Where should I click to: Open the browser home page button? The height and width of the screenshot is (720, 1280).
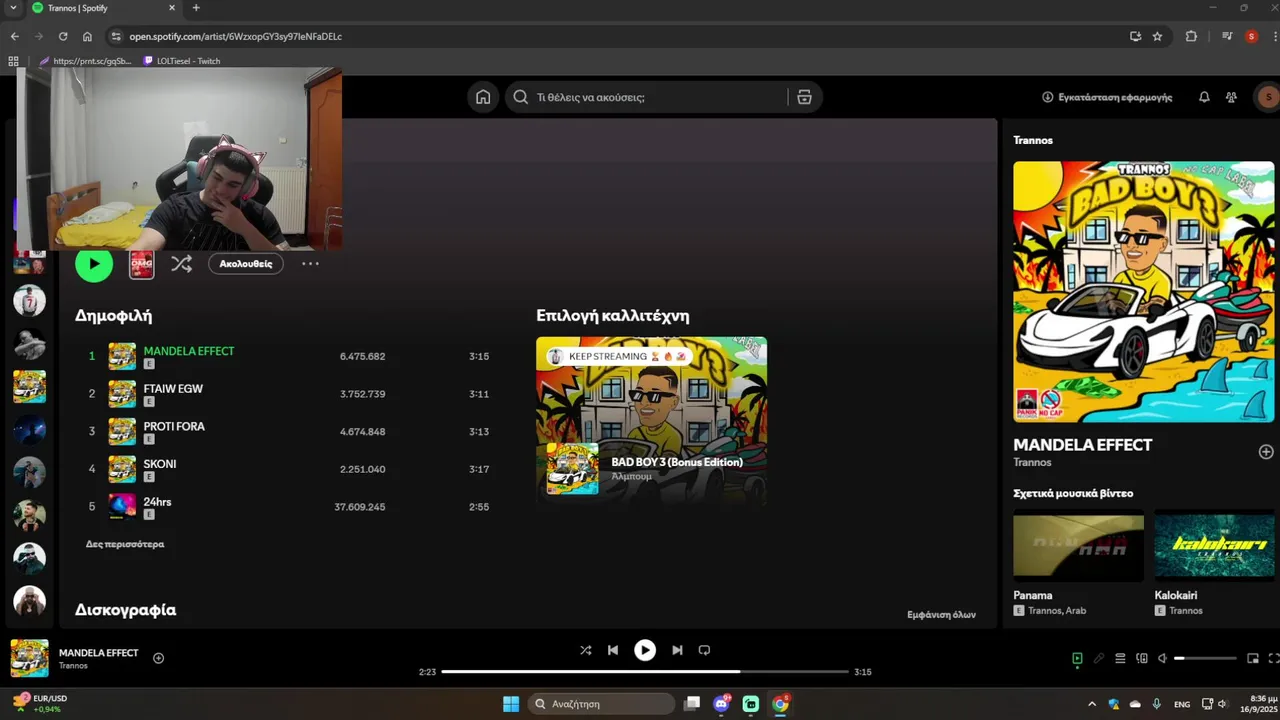[87, 36]
